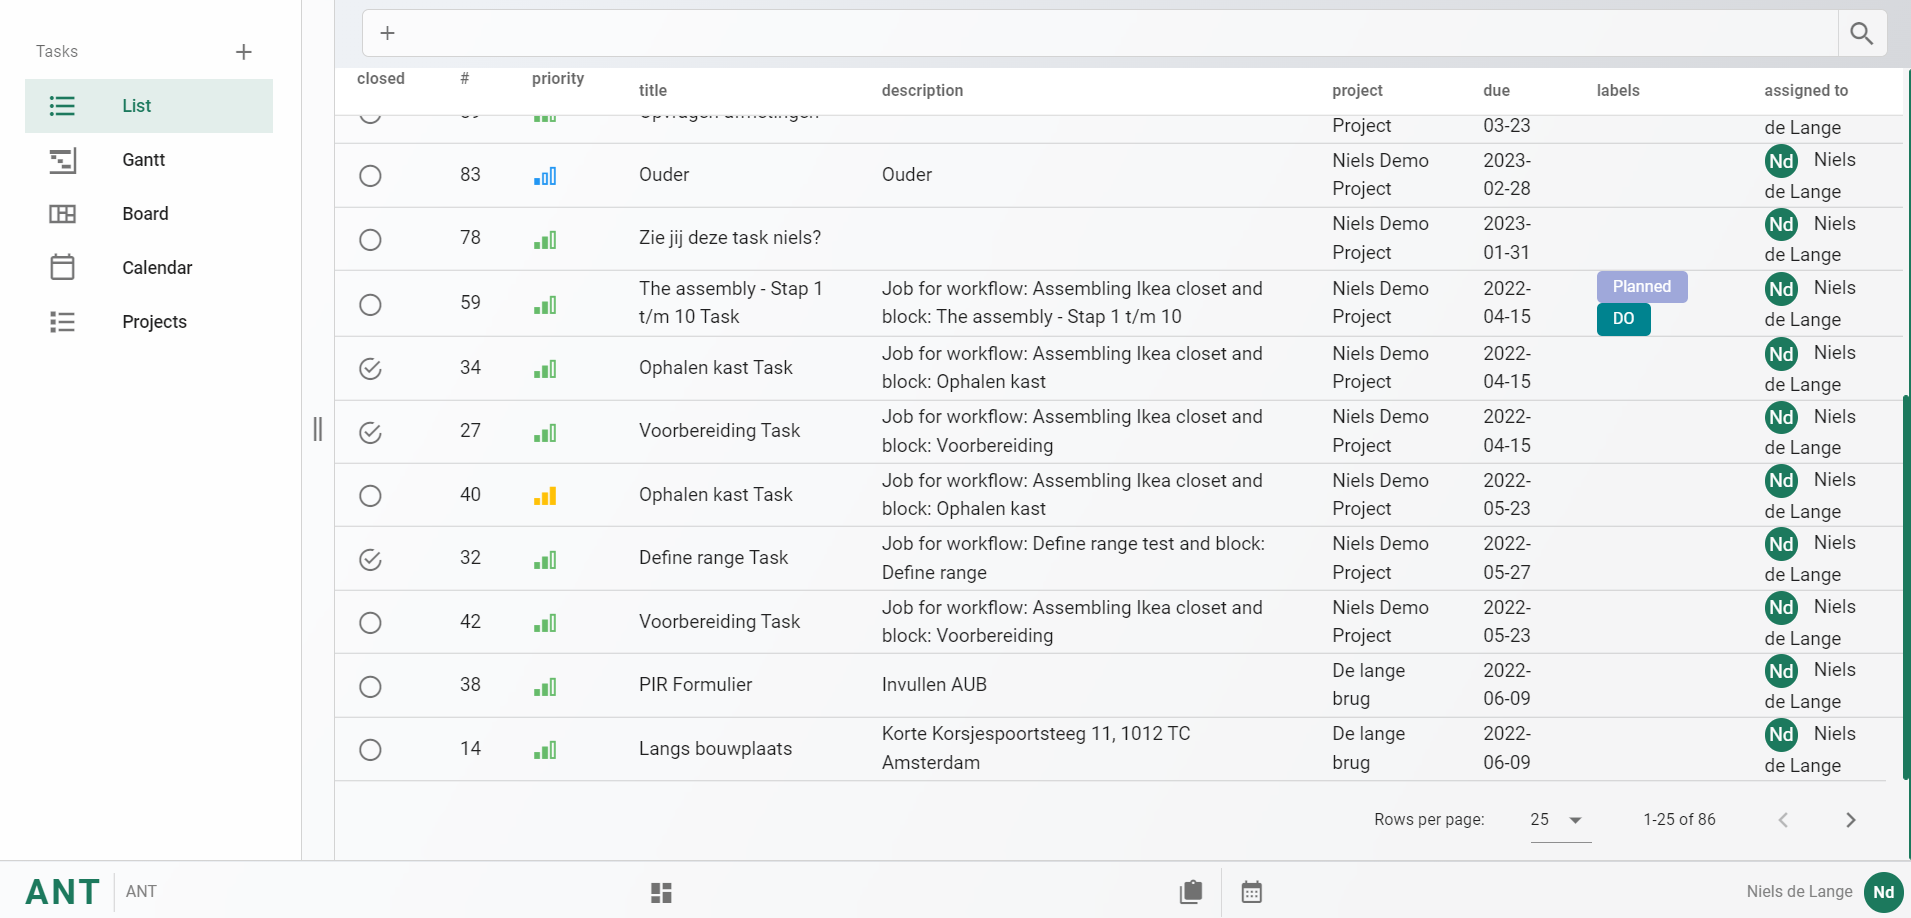Open the Rows per page dropdown
1911x918 pixels.
tap(1559, 820)
